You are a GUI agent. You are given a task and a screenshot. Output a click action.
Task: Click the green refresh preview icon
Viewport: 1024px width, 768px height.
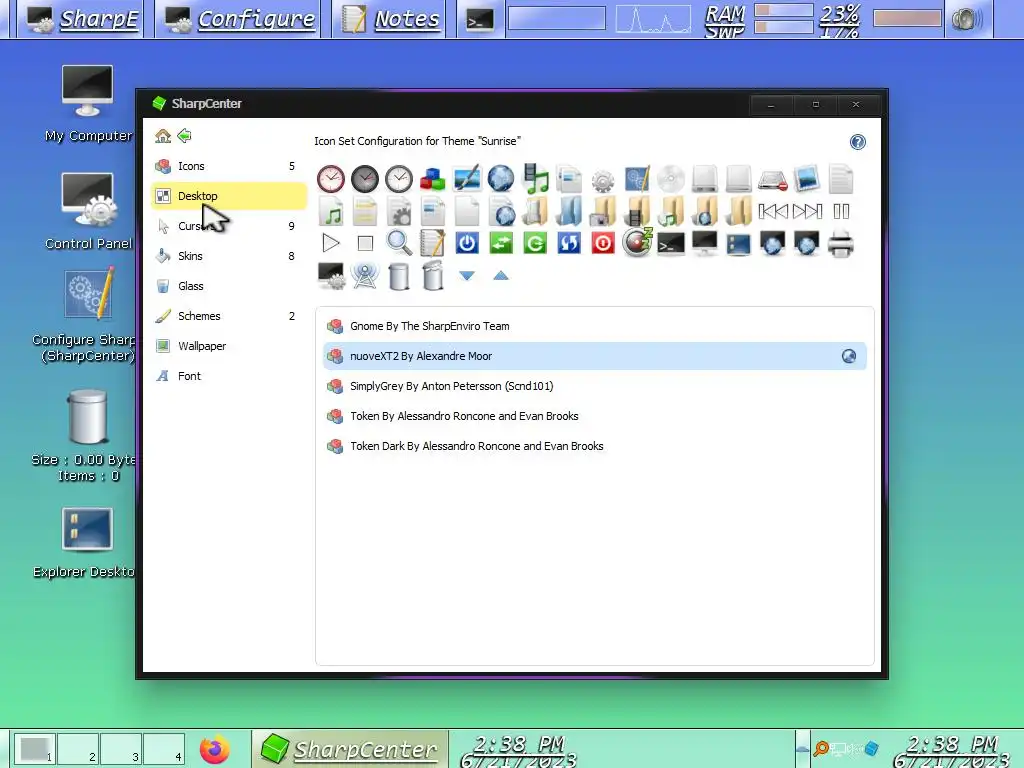535,244
